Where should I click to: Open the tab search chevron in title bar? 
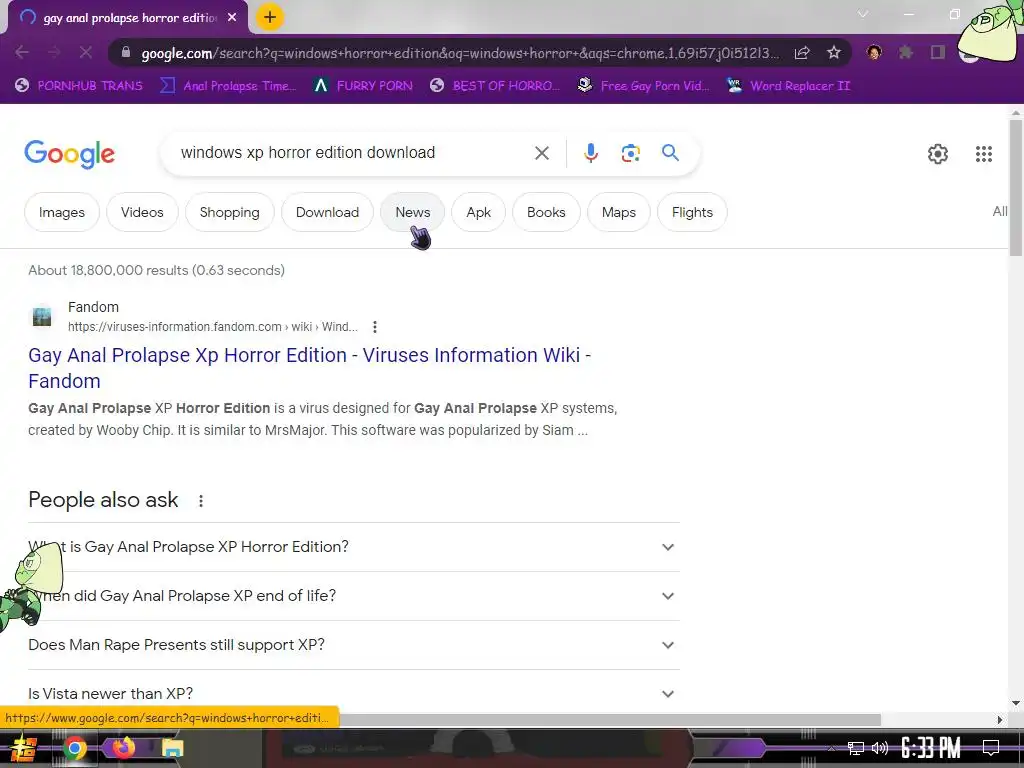pos(863,14)
